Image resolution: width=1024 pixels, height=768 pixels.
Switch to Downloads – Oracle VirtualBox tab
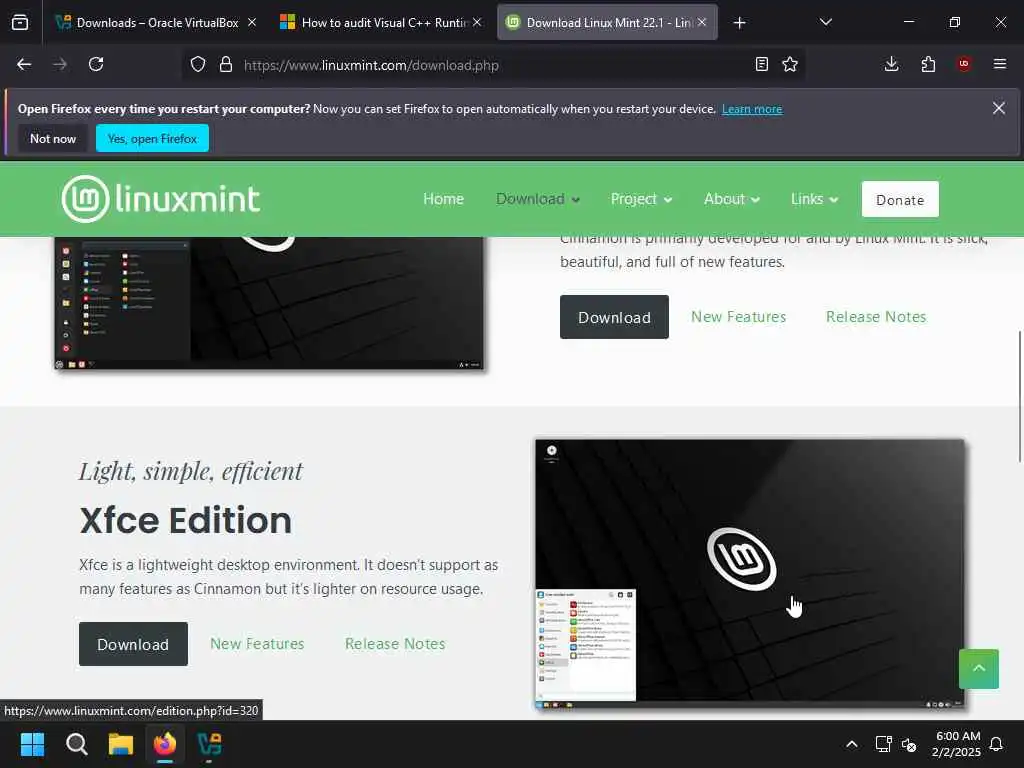pos(157,22)
